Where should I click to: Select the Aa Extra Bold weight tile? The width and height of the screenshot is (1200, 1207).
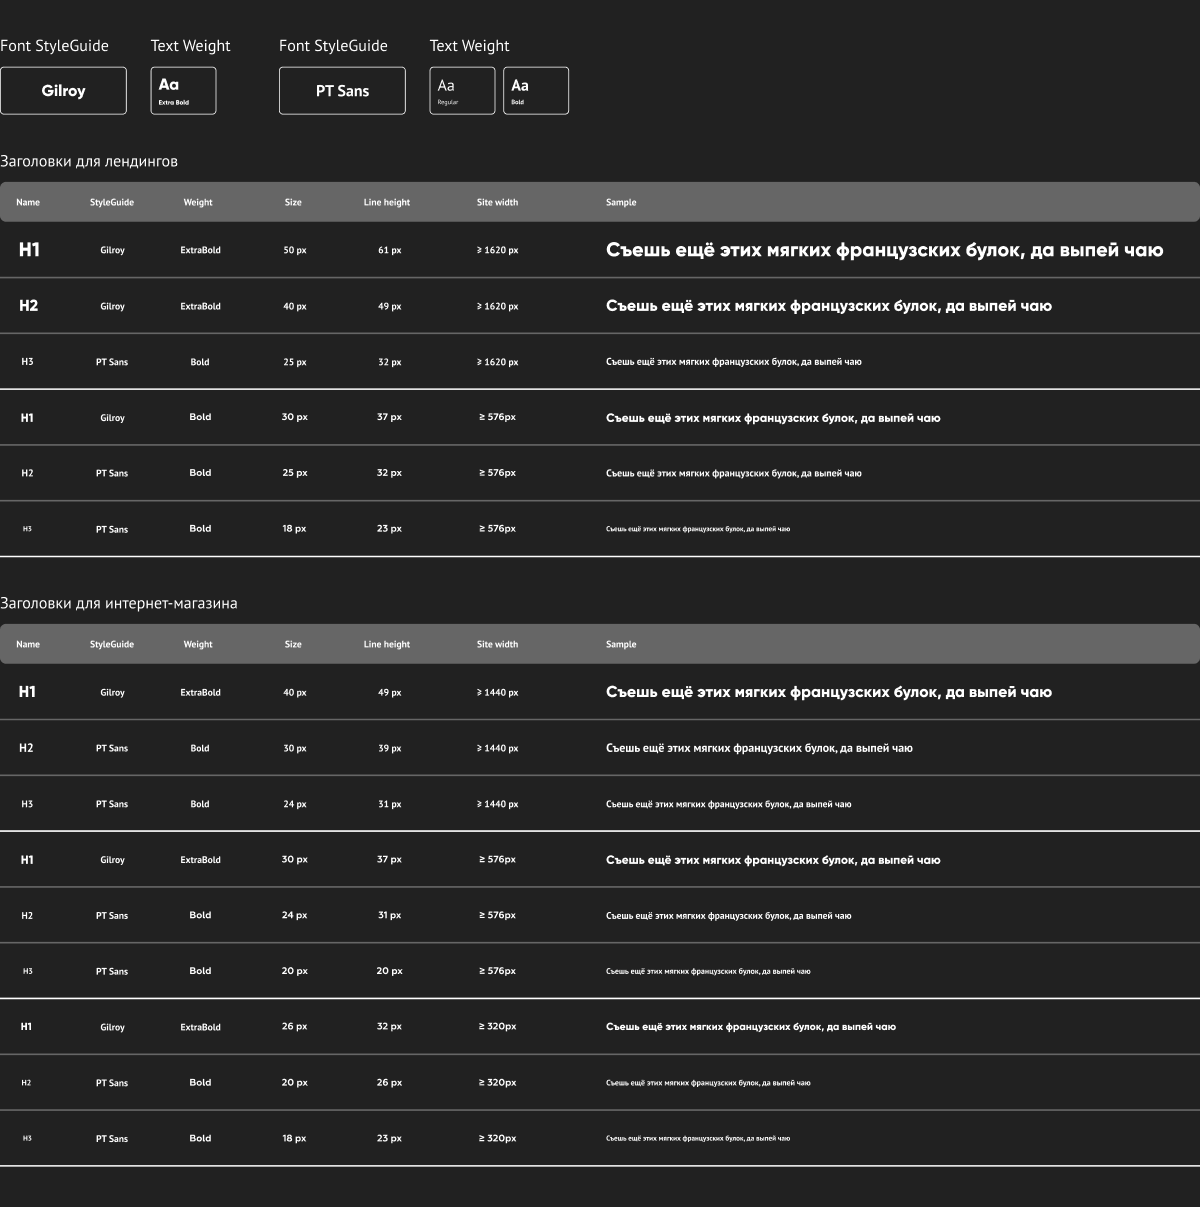pos(183,91)
